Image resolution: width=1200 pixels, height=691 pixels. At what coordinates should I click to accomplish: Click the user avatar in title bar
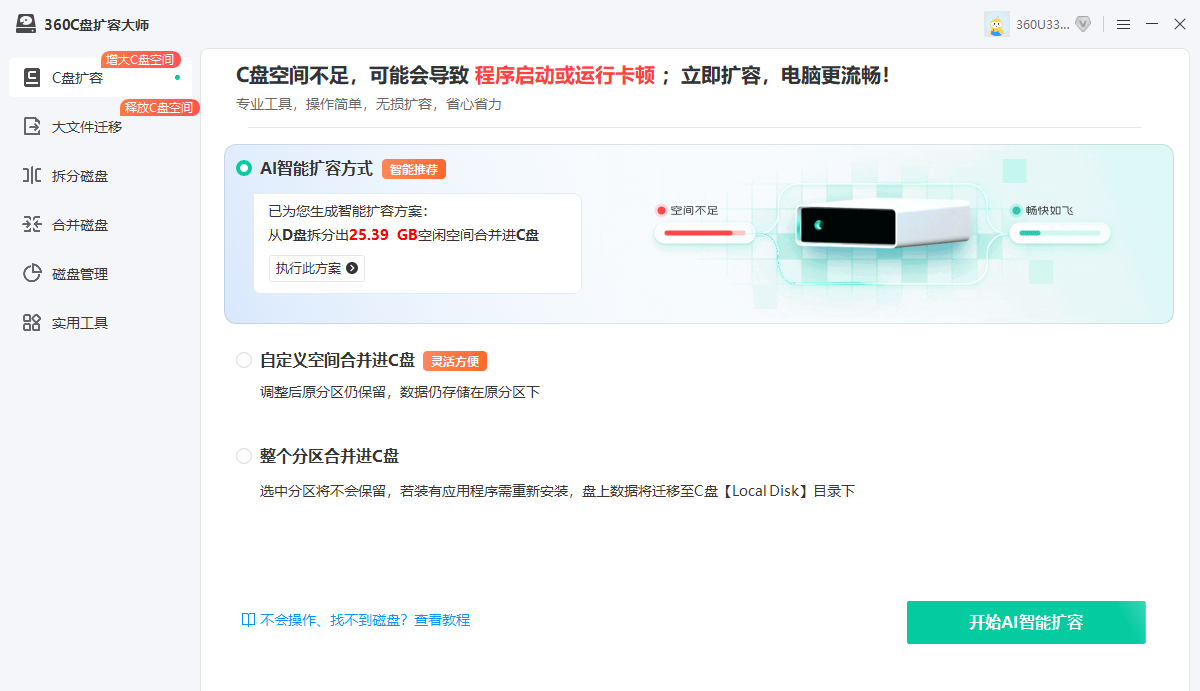pyautogui.click(x=997, y=24)
